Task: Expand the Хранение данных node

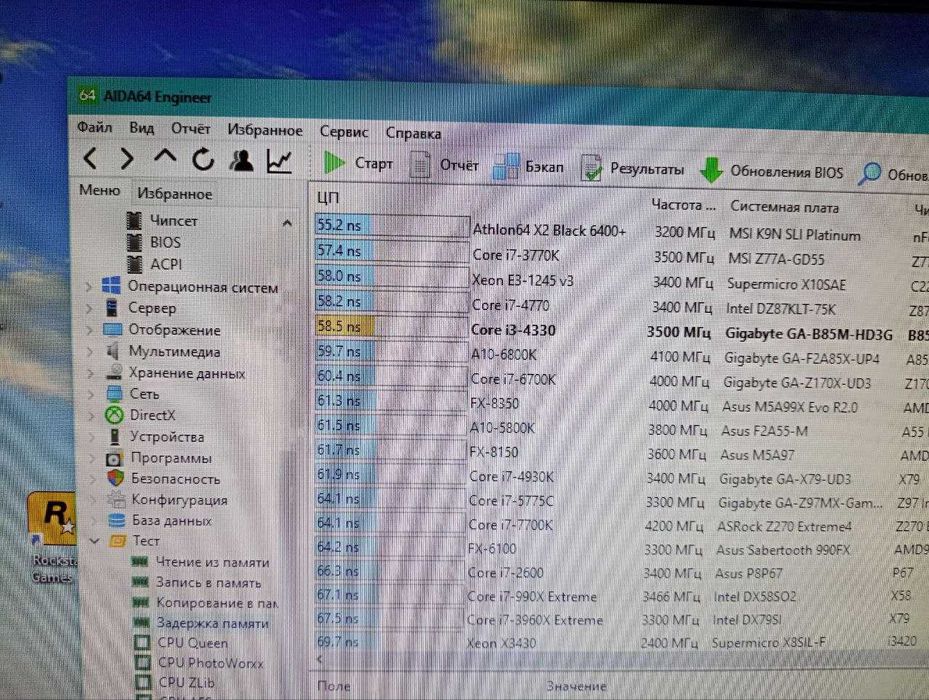Action: point(91,373)
